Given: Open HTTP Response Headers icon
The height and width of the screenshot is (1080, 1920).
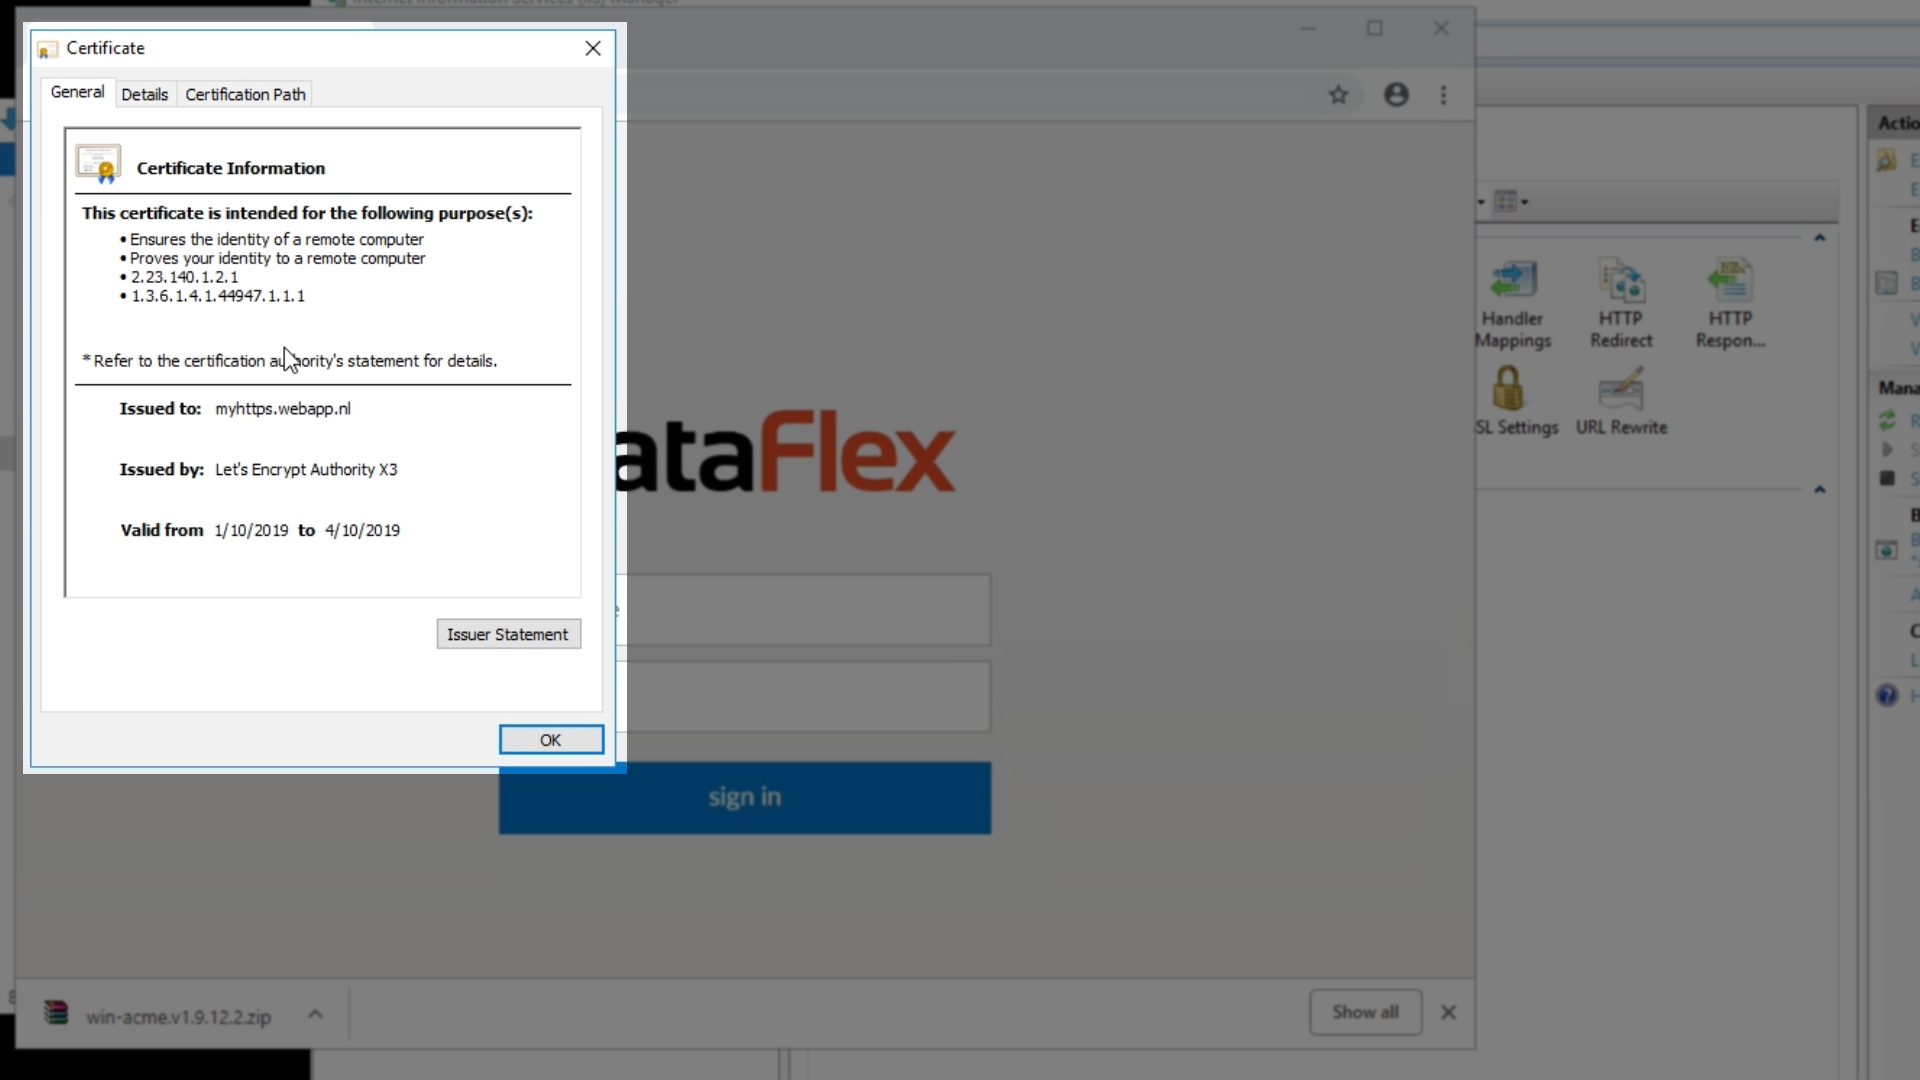Looking at the screenshot, I should coord(1730,282).
